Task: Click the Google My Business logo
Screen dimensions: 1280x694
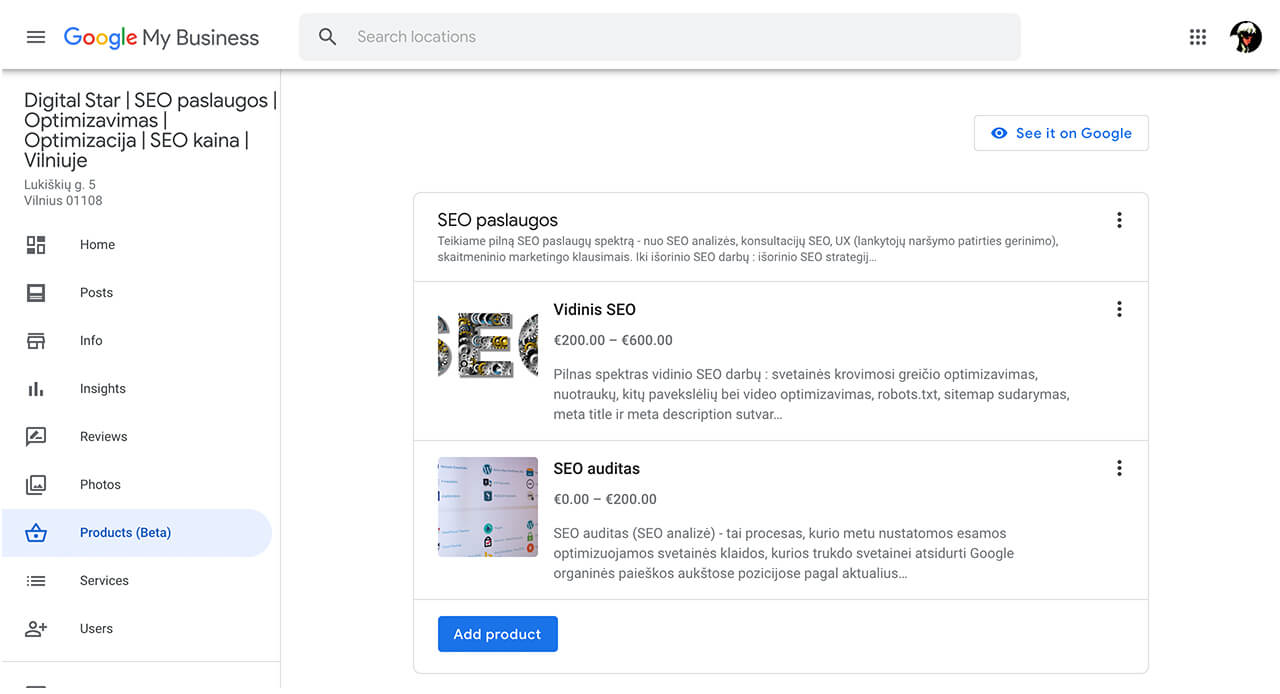Action: click(161, 38)
